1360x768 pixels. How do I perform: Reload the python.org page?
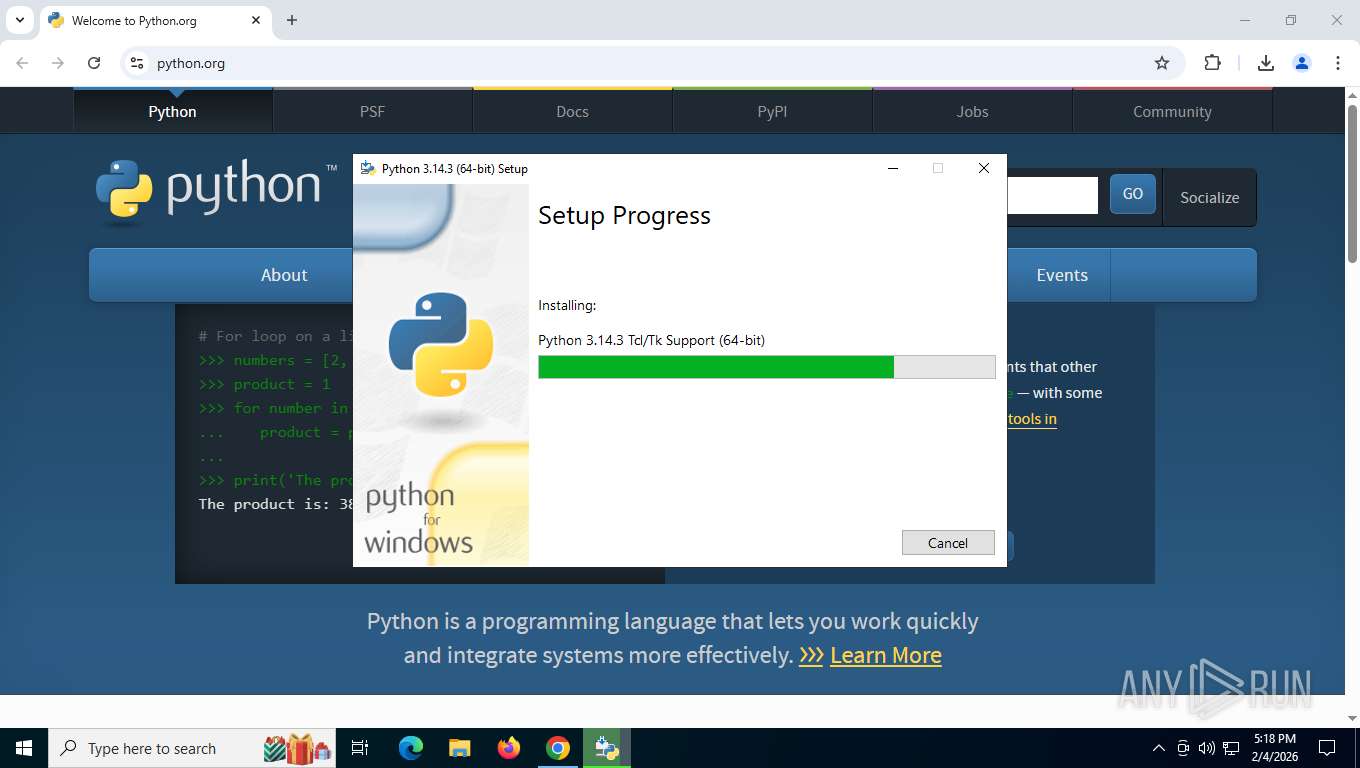click(94, 63)
